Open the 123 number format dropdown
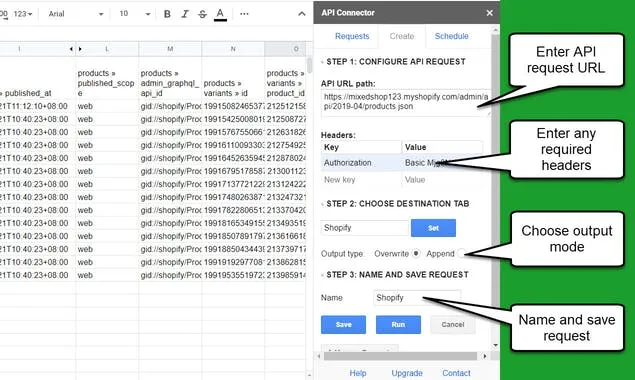Image resolution: width=635 pixels, height=380 pixels. click(x=23, y=14)
